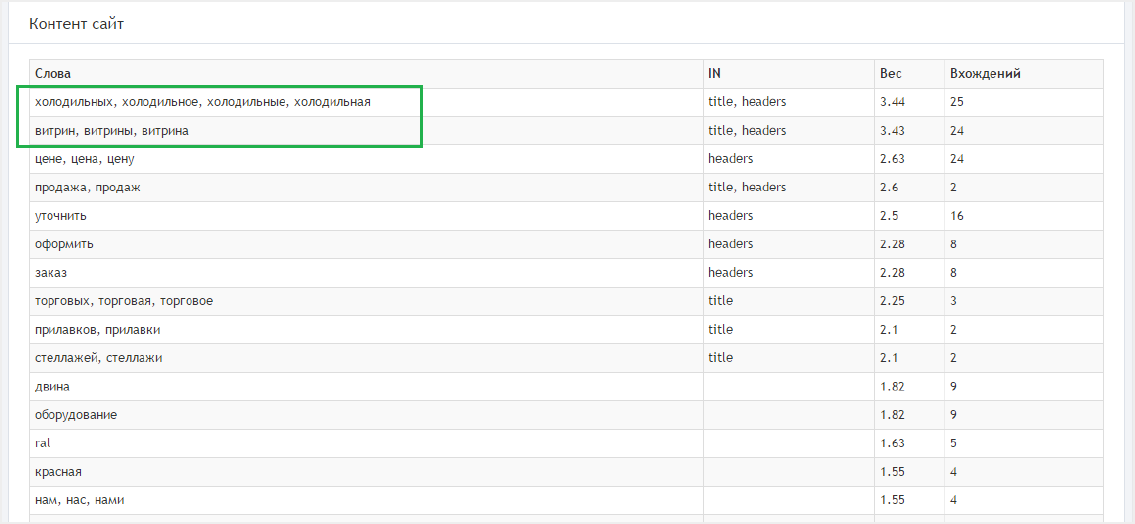This screenshot has height=524, width=1135.
Task: Click the 'заказ' word cell
Action: pos(366,273)
